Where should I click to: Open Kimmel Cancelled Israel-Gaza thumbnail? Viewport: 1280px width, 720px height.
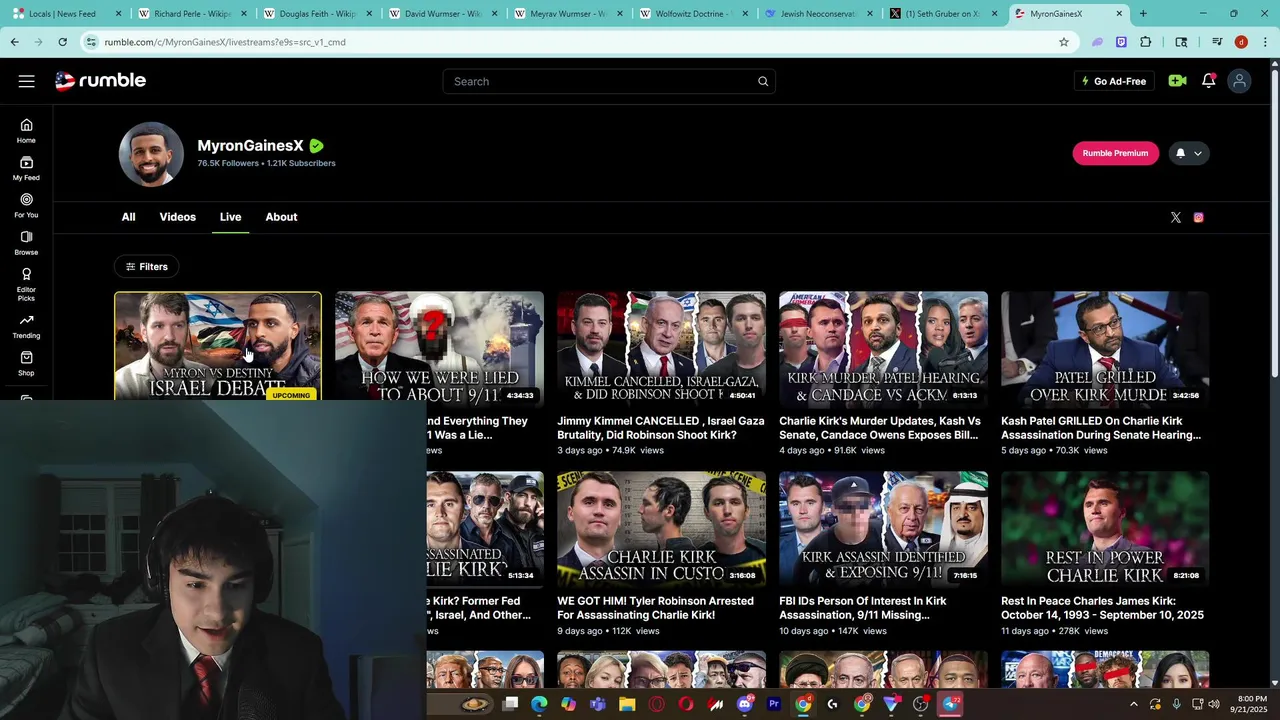point(661,350)
